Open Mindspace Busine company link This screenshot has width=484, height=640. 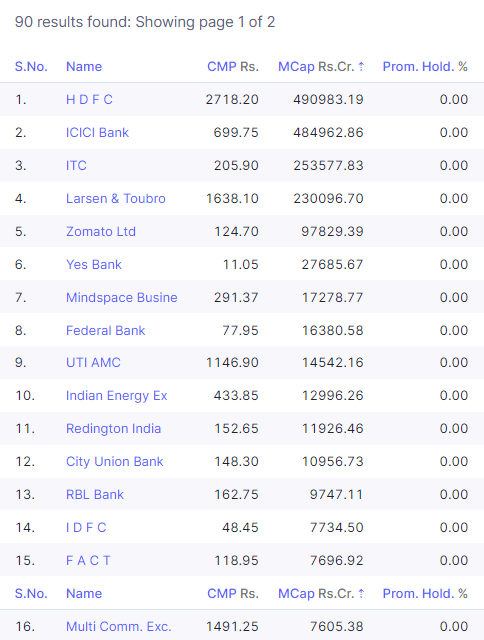(x=122, y=298)
